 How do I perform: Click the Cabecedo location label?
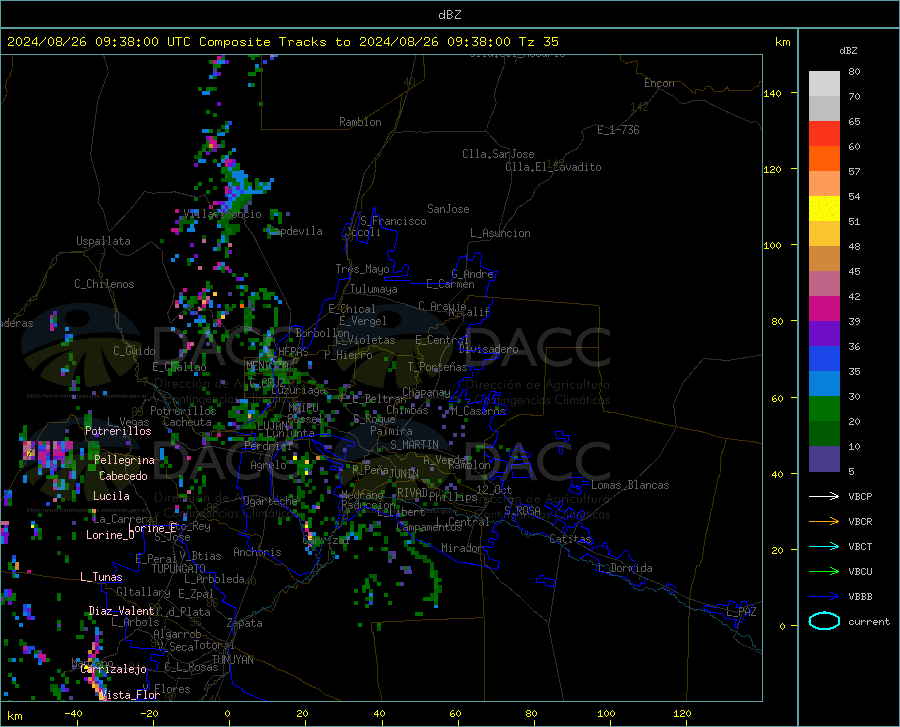click(123, 476)
